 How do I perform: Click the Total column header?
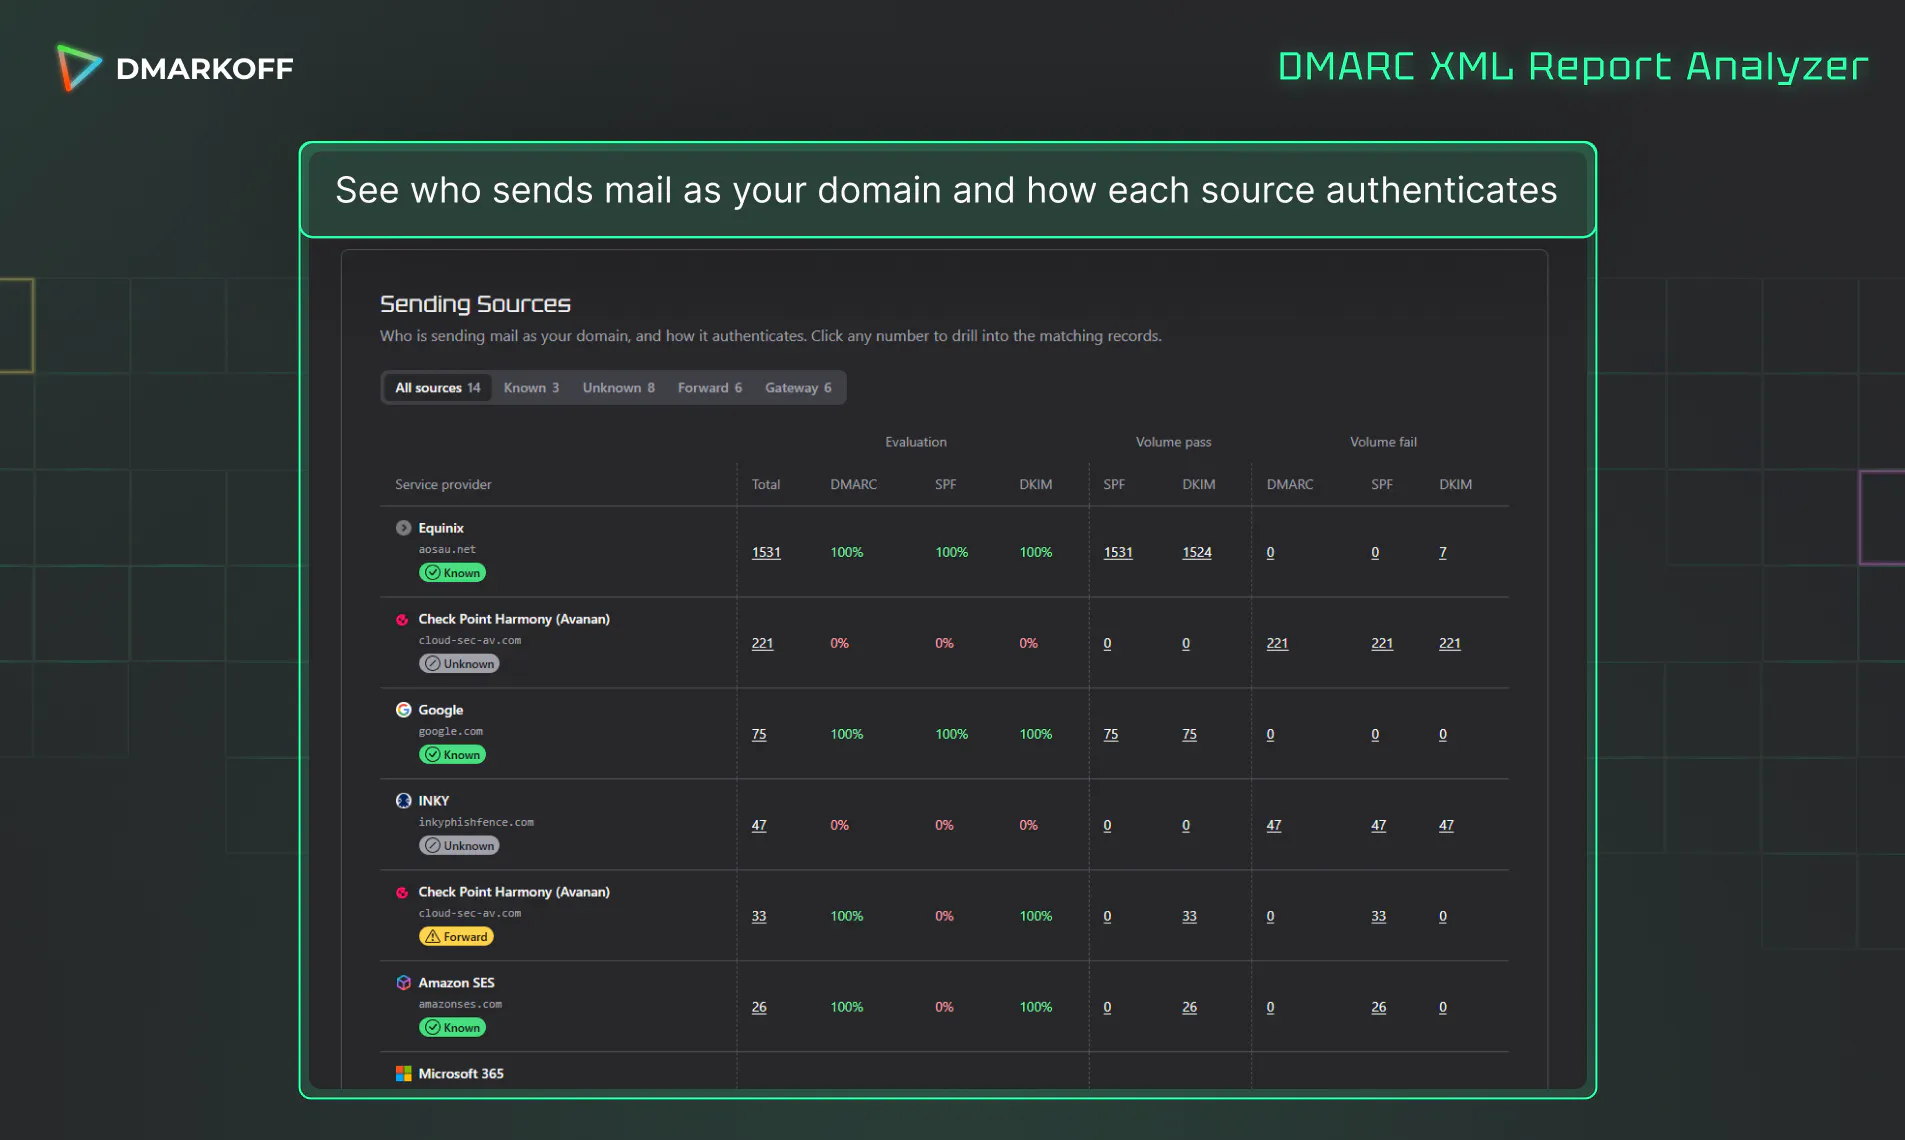[766, 485]
